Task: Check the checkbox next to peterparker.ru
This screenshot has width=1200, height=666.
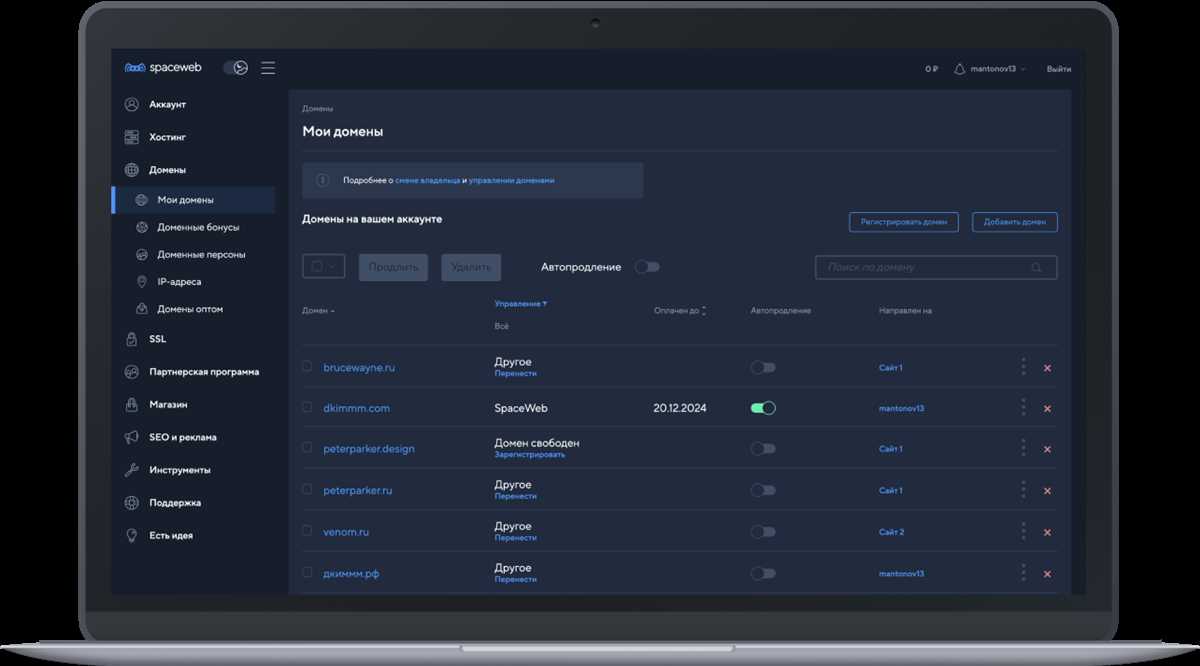Action: [307, 489]
